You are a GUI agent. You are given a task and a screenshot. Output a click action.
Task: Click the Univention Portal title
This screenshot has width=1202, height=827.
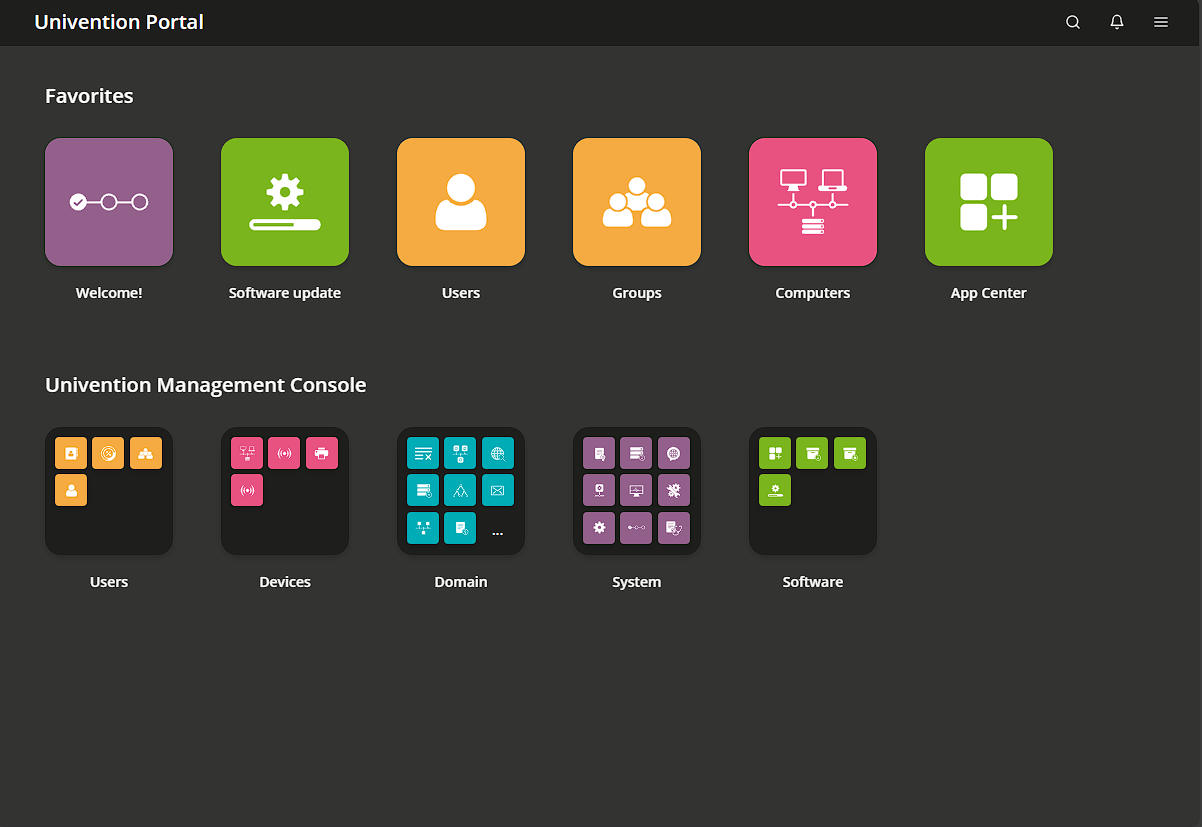coord(119,22)
